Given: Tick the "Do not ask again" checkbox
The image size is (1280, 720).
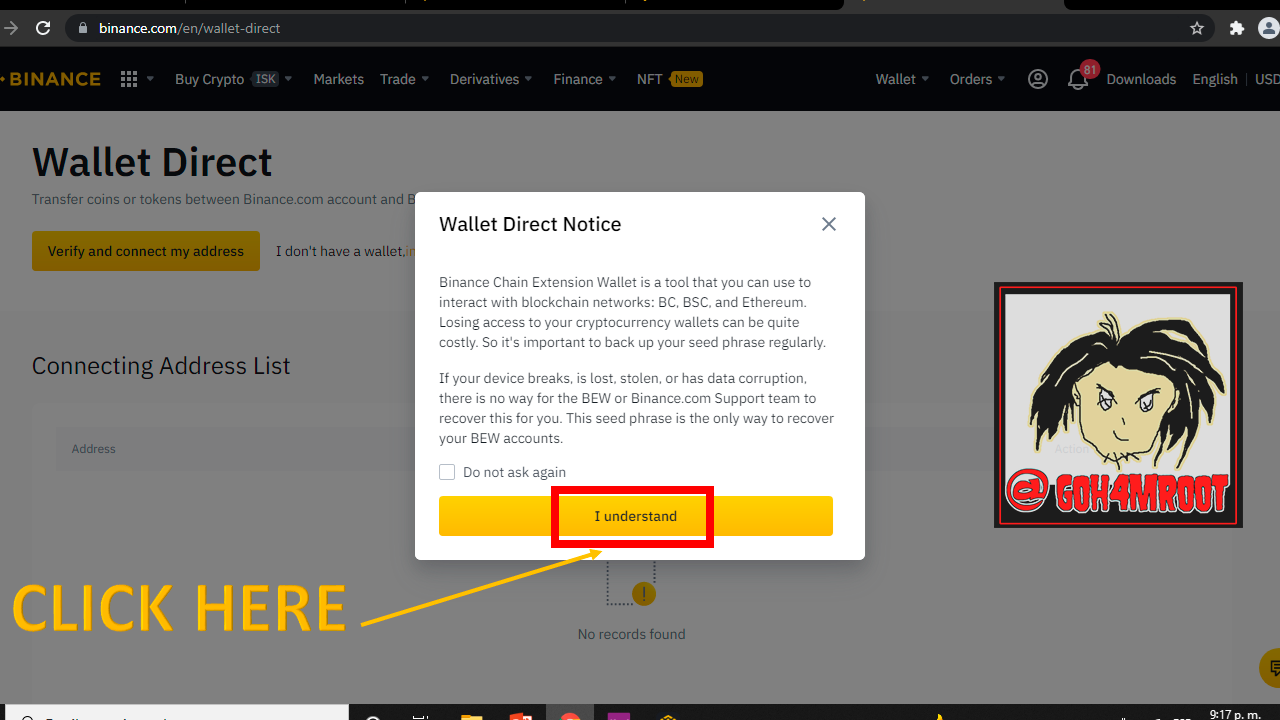Looking at the screenshot, I should pyautogui.click(x=447, y=472).
